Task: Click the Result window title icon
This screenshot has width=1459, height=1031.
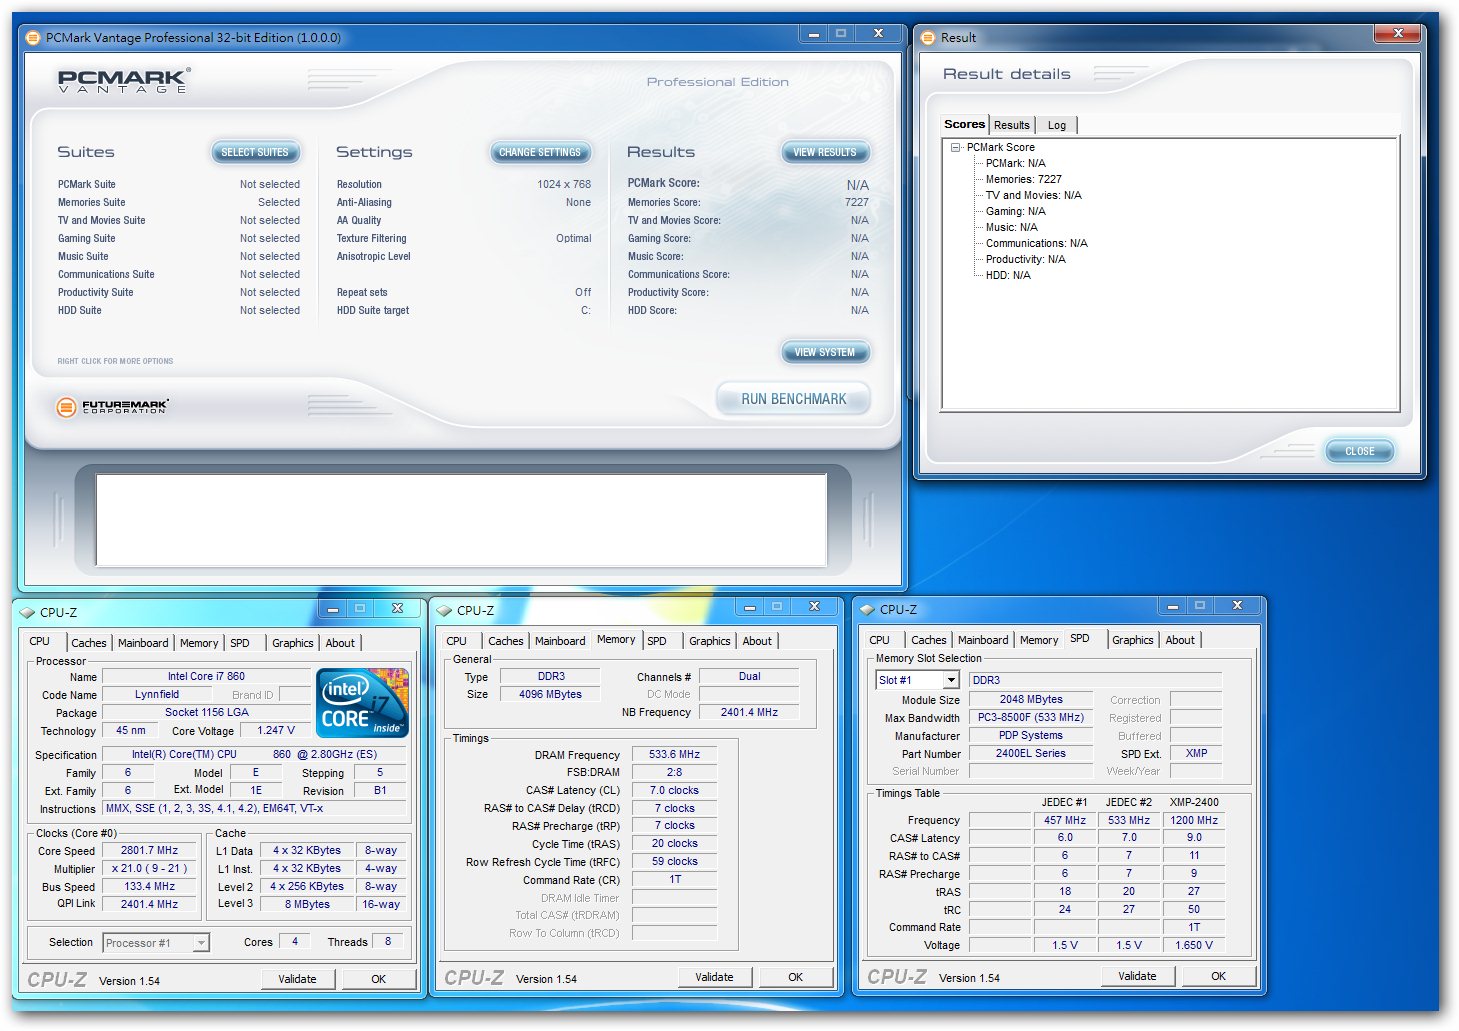Action: pyautogui.click(x=928, y=38)
